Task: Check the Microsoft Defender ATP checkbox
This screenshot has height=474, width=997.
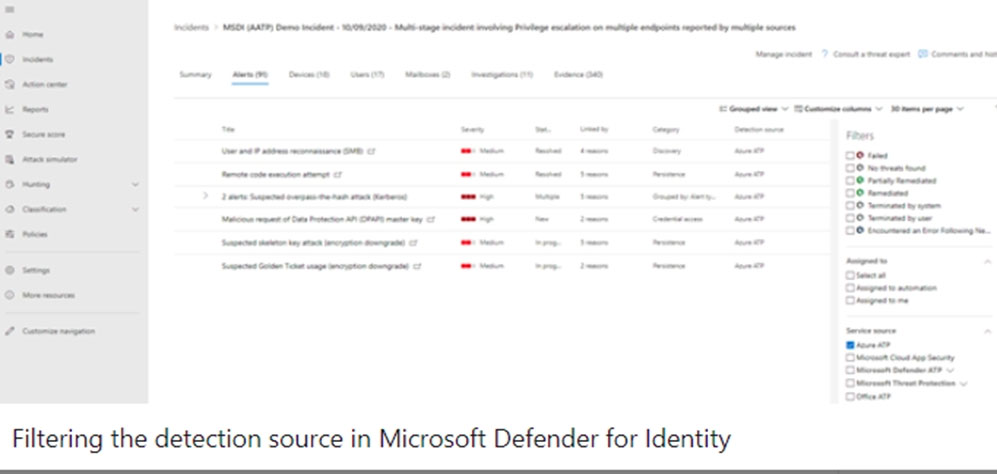Action: point(850,370)
